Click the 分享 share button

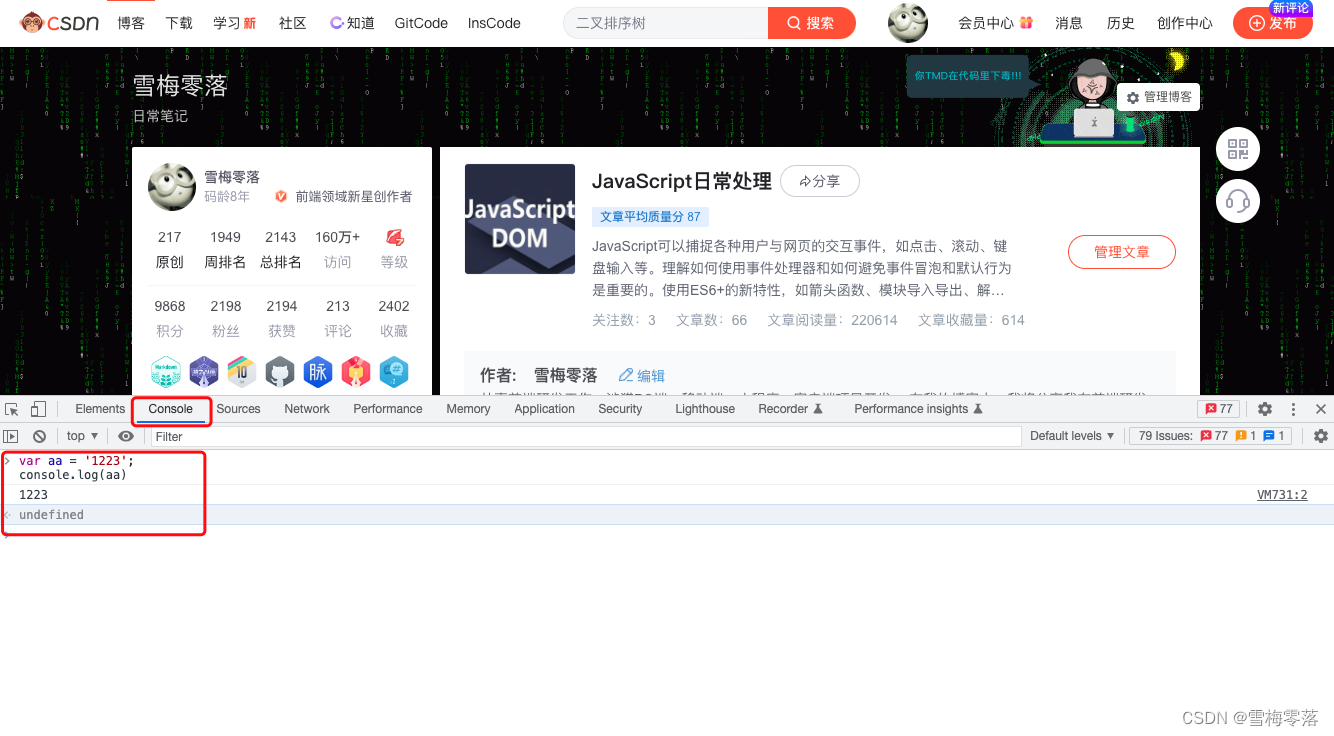click(820, 181)
